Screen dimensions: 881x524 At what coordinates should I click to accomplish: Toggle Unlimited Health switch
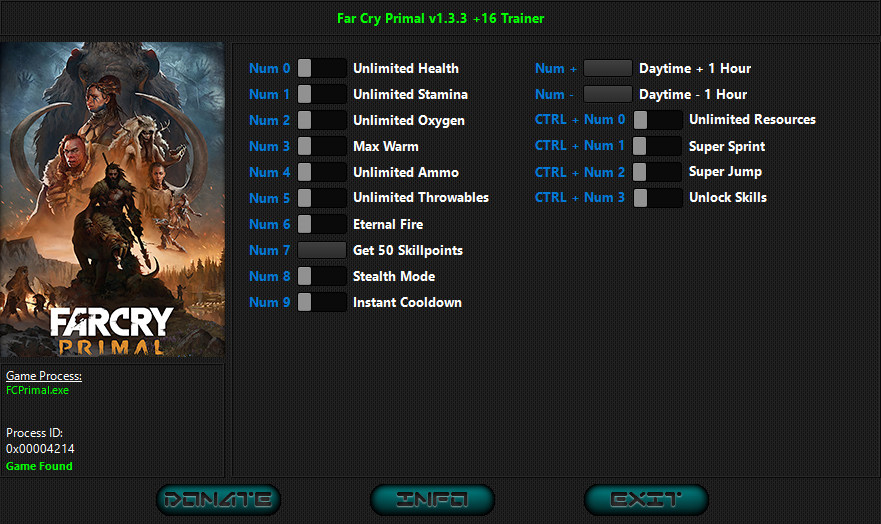click(x=322, y=69)
